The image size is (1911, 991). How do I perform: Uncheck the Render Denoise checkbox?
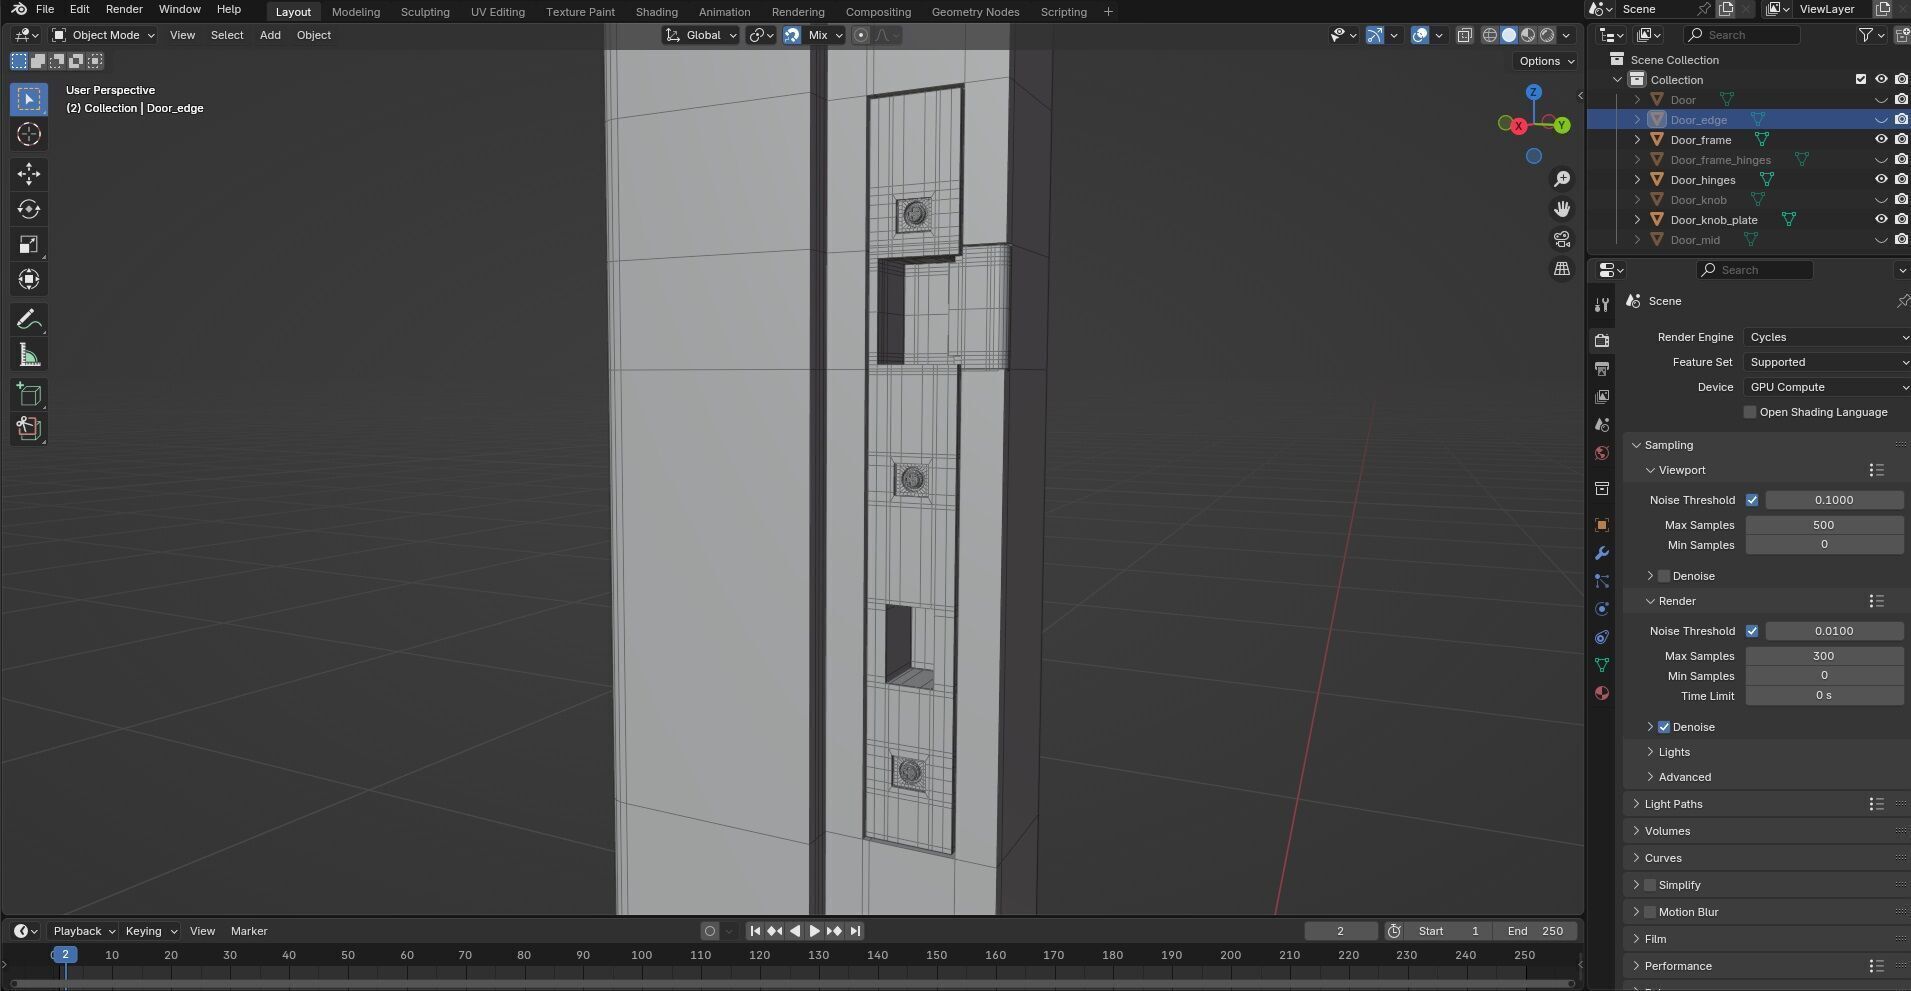click(1664, 727)
